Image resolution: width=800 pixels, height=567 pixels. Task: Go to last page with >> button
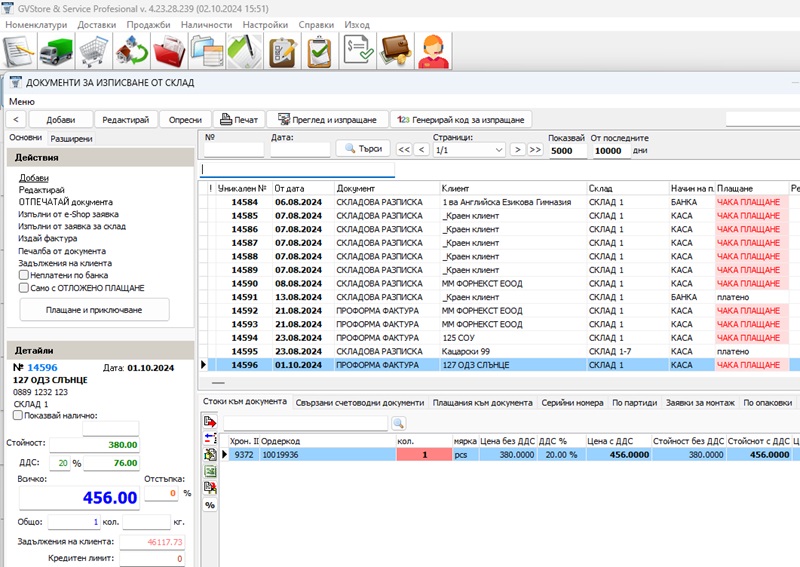[x=535, y=150]
